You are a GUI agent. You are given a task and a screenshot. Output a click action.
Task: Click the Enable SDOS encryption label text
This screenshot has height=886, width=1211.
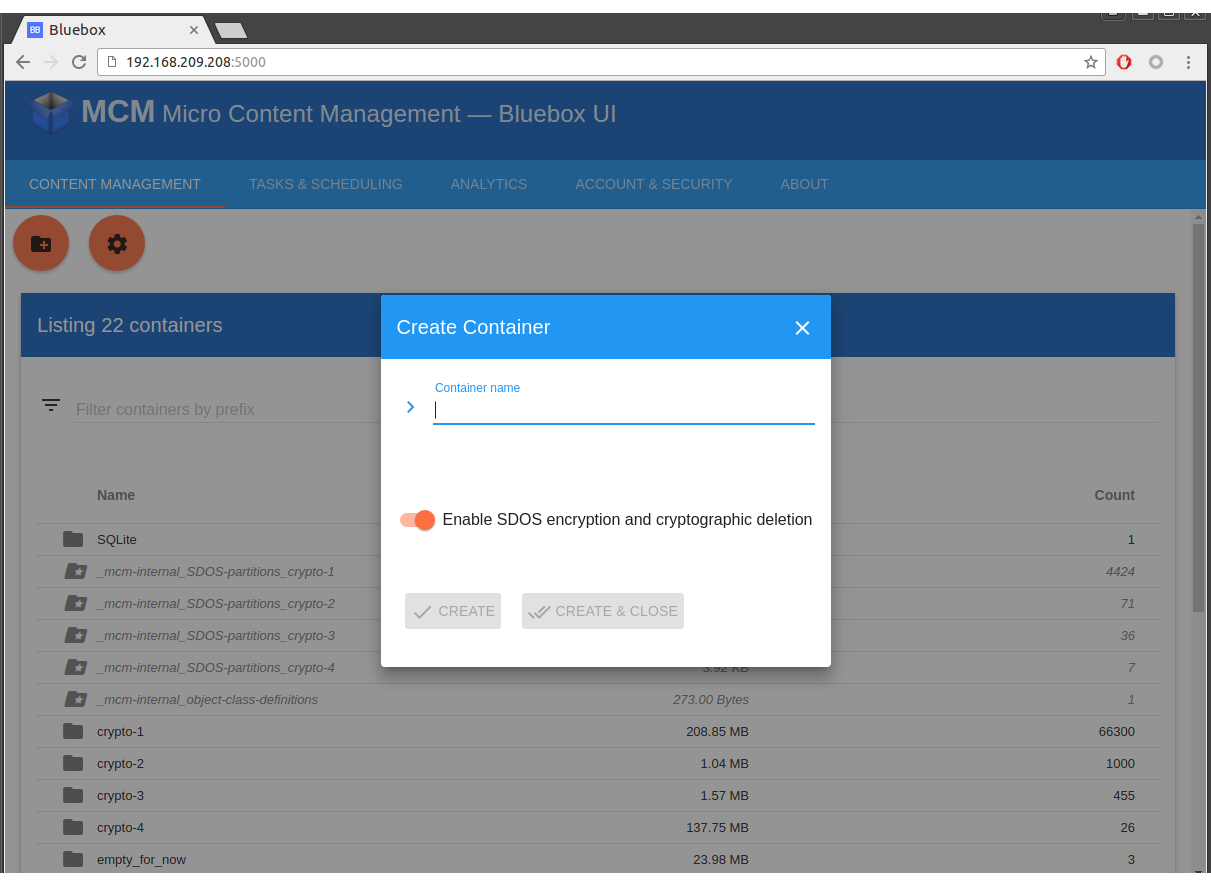627,520
